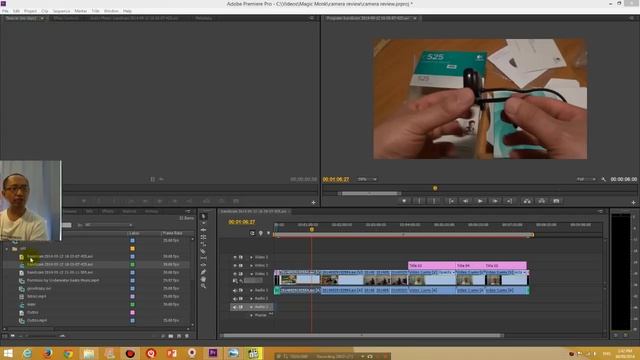Step back one frame in Program monitor

(x=465, y=201)
